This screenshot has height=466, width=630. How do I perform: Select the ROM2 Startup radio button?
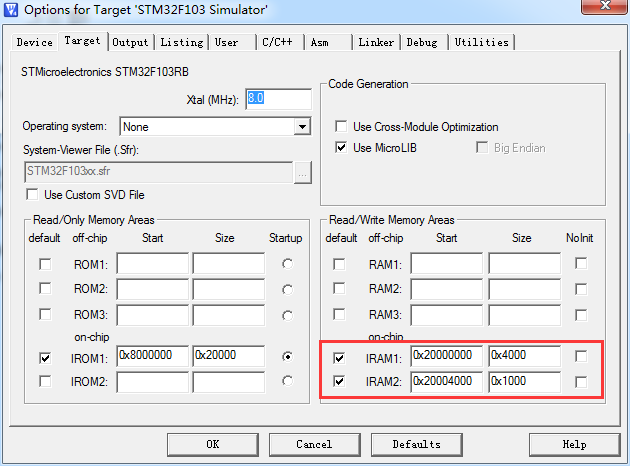tap(287, 290)
